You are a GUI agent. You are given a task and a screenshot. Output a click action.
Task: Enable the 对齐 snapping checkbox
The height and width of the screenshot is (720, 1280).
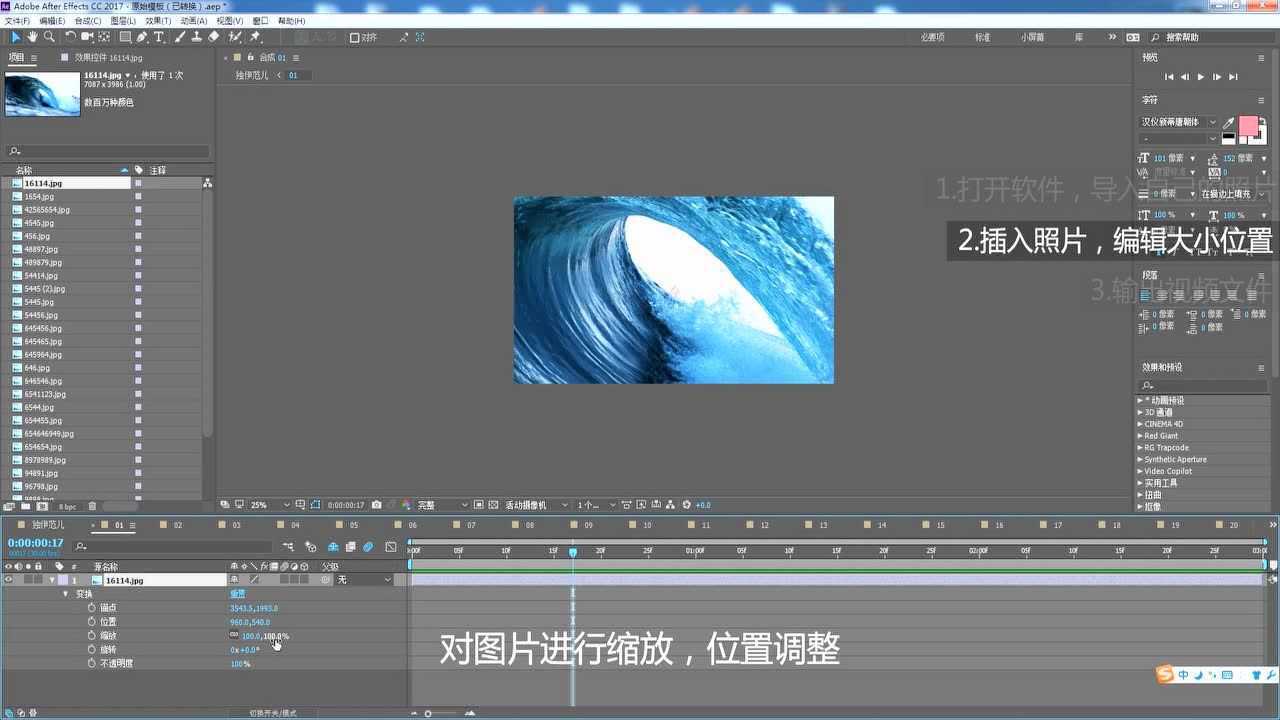pyautogui.click(x=355, y=38)
